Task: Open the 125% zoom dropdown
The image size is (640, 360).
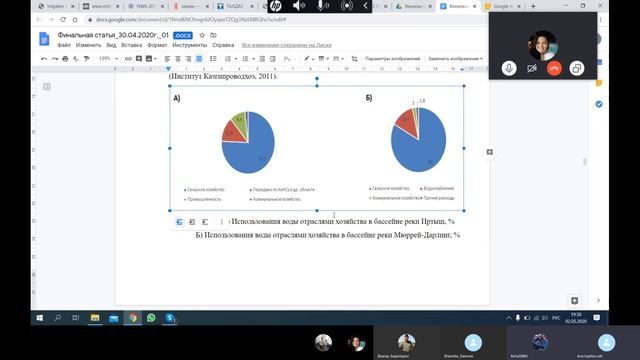Action: click(x=108, y=59)
